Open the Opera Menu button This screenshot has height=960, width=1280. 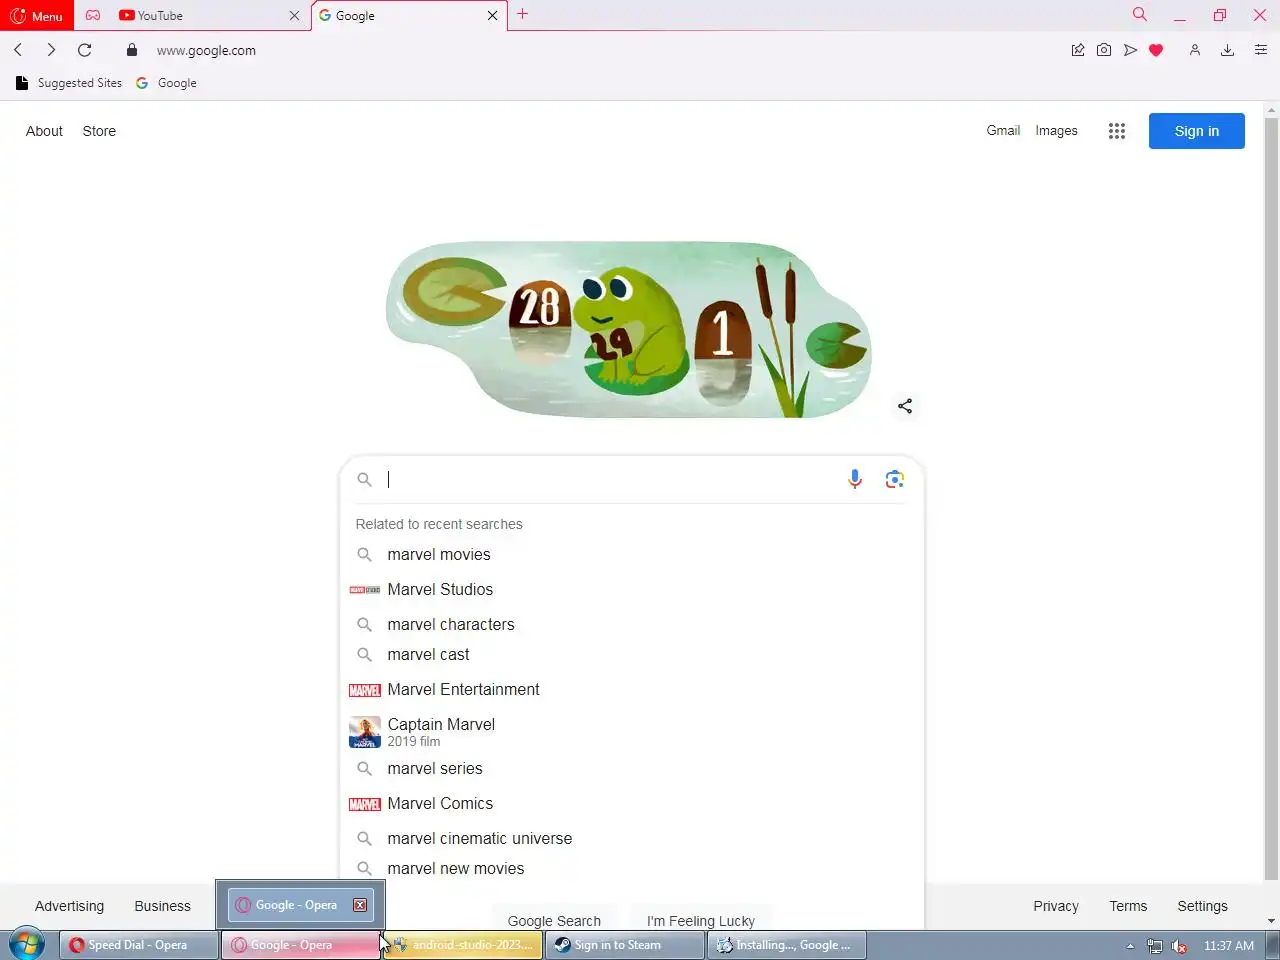(x=36, y=16)
